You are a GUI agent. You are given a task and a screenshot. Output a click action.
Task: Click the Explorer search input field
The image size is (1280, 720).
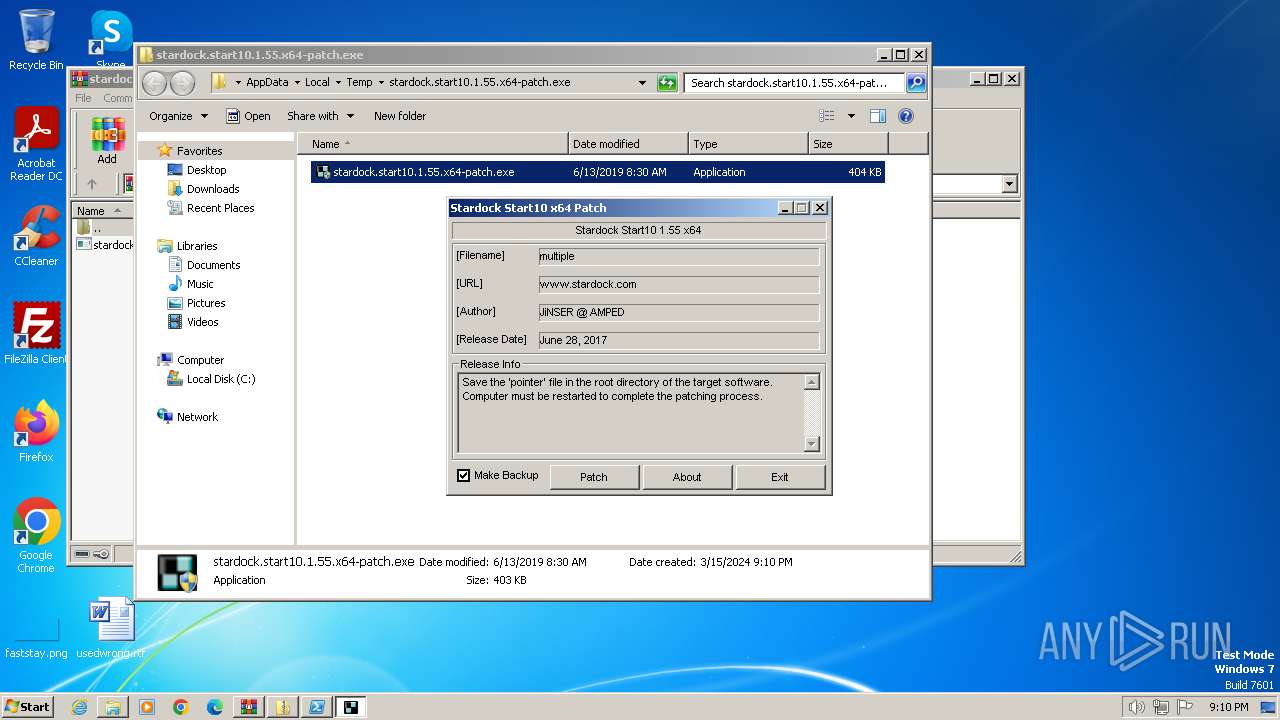point(795,83)
